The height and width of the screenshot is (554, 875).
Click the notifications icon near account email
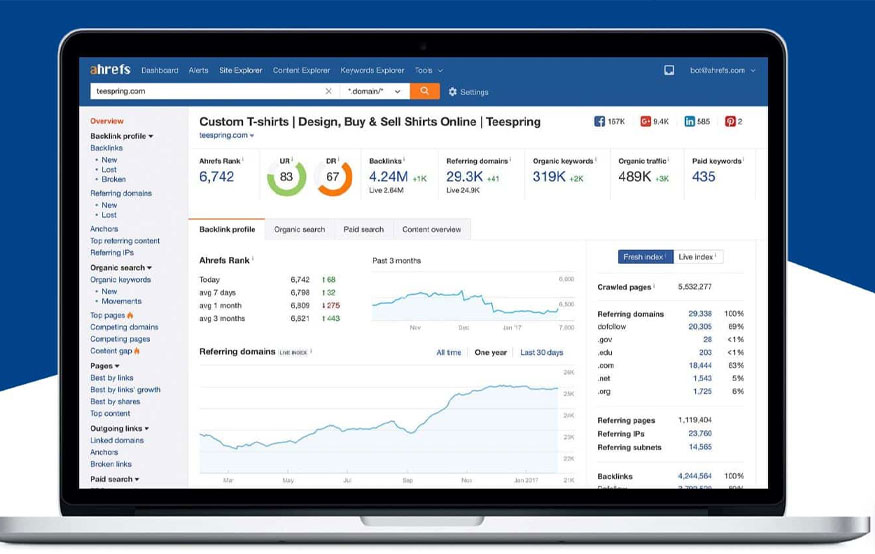(x=669, y=70)
